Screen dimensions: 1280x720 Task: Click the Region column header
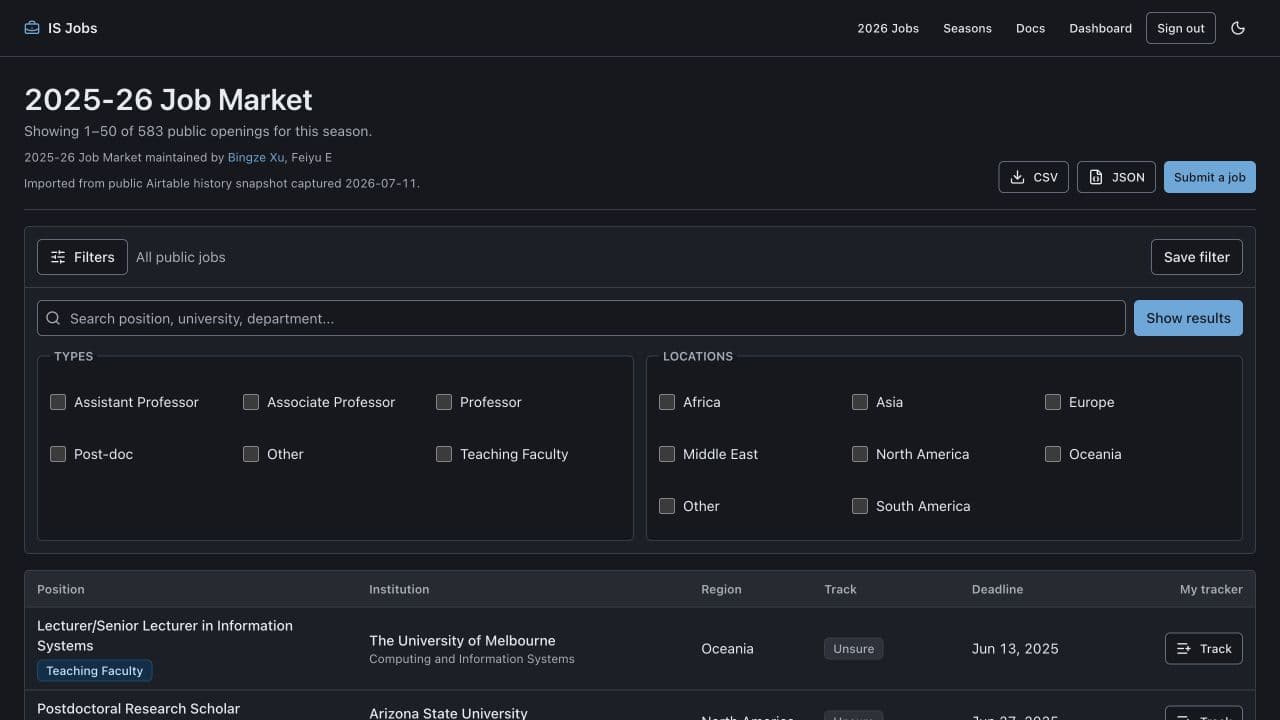click(721, 589)
